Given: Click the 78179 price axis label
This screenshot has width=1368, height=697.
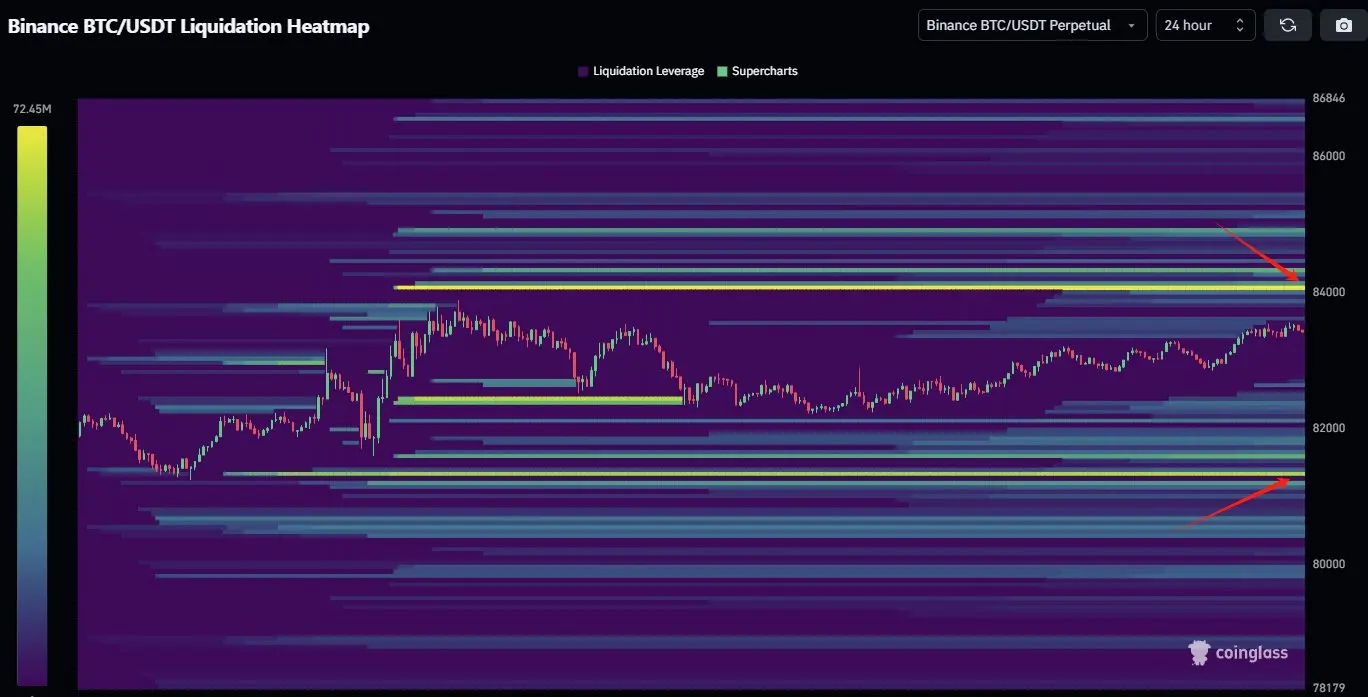Looking at the screenshot, I should click(x=1329, y=688).
